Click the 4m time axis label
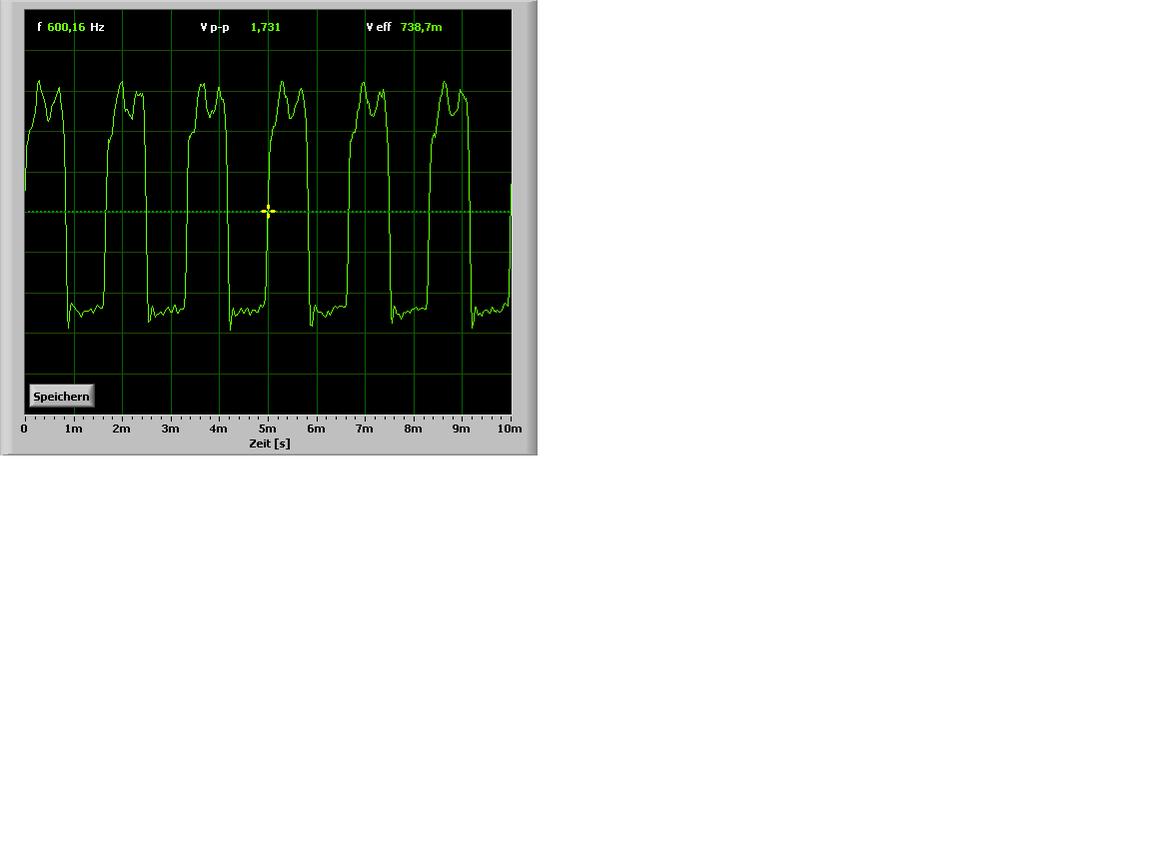 tap(218, 429)
